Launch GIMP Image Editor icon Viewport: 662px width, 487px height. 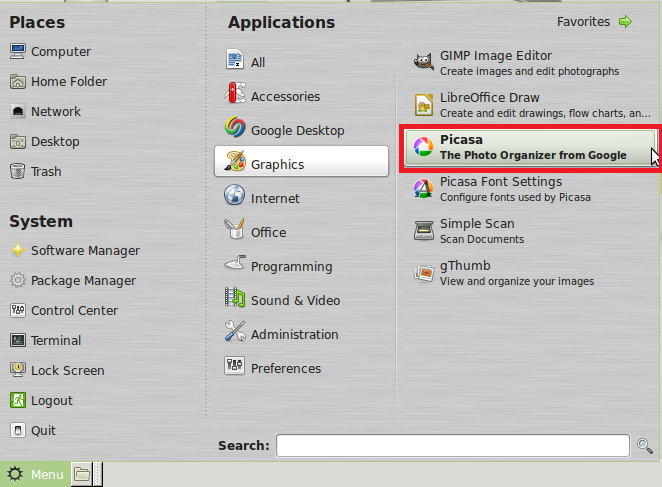point(423,63)
